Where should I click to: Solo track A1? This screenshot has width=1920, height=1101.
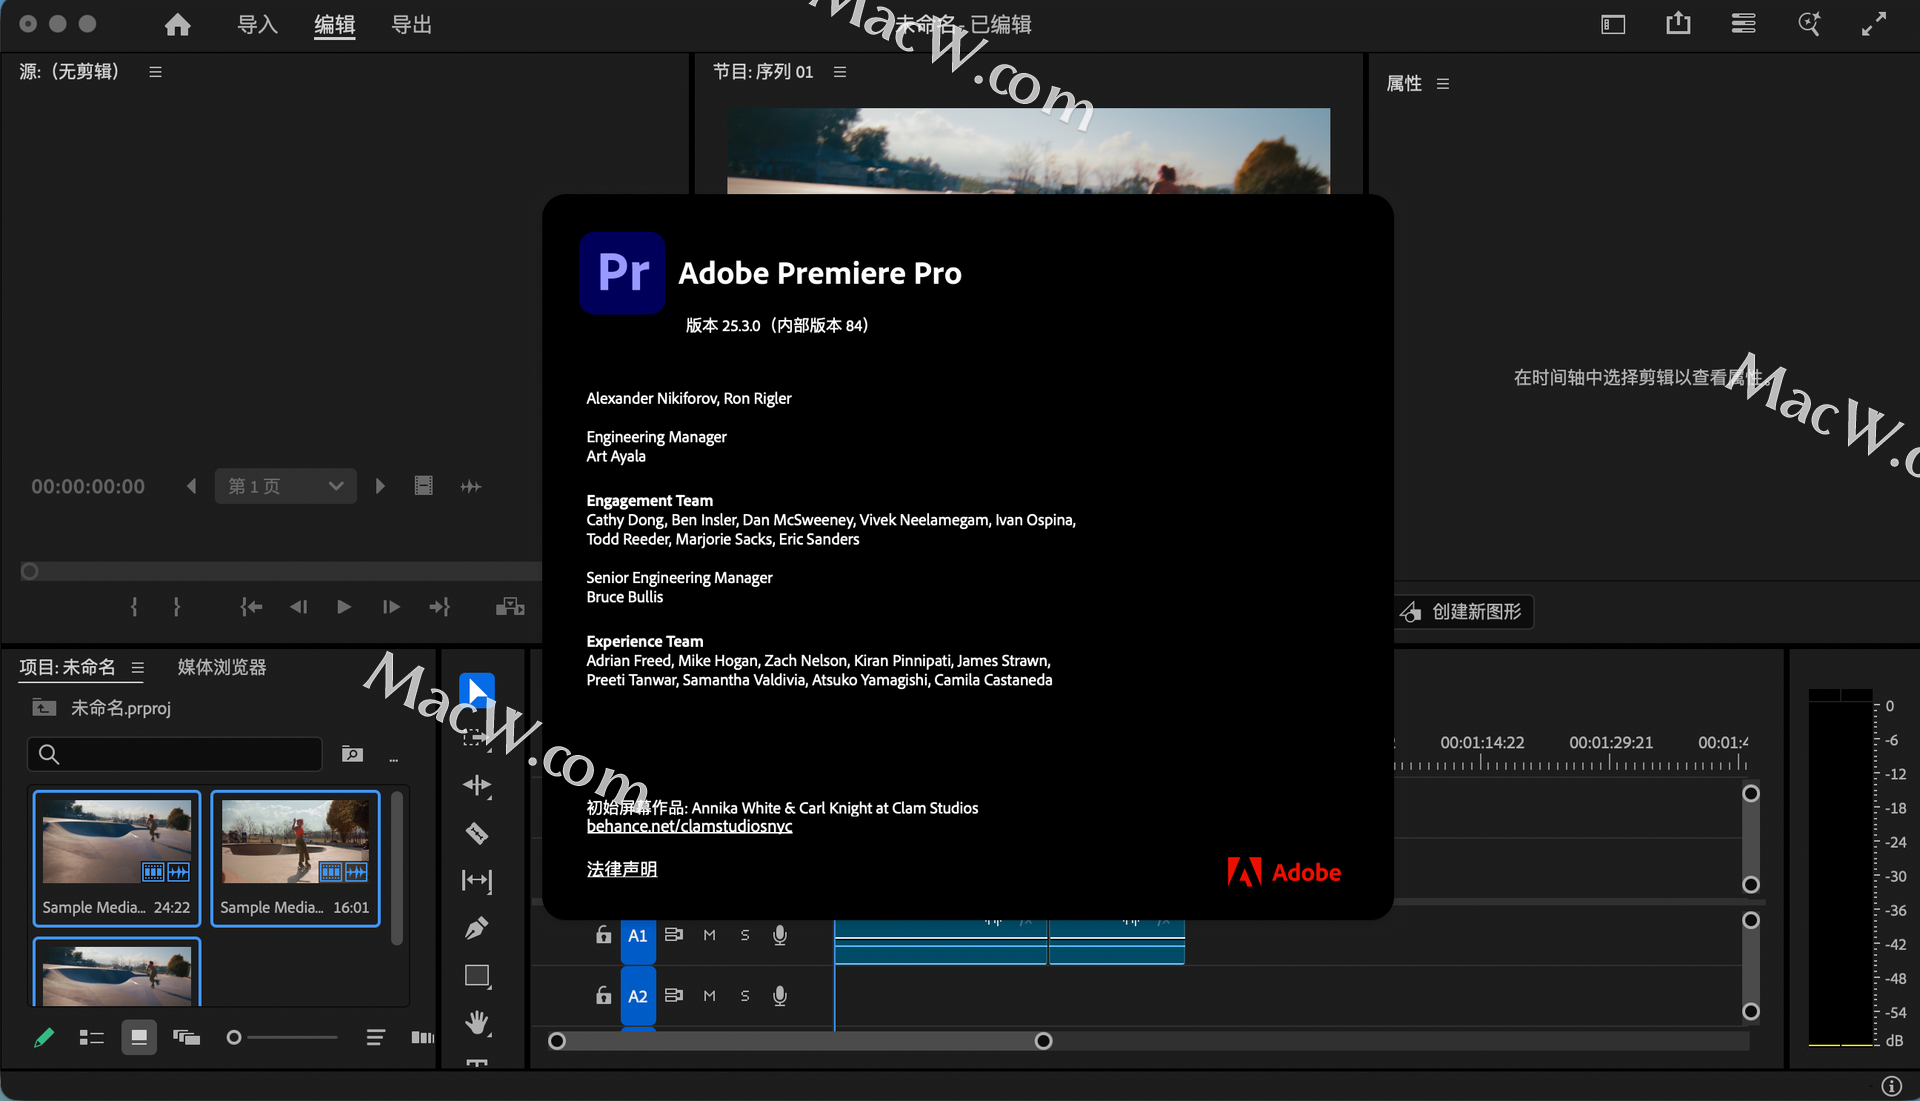click(745, 935)
